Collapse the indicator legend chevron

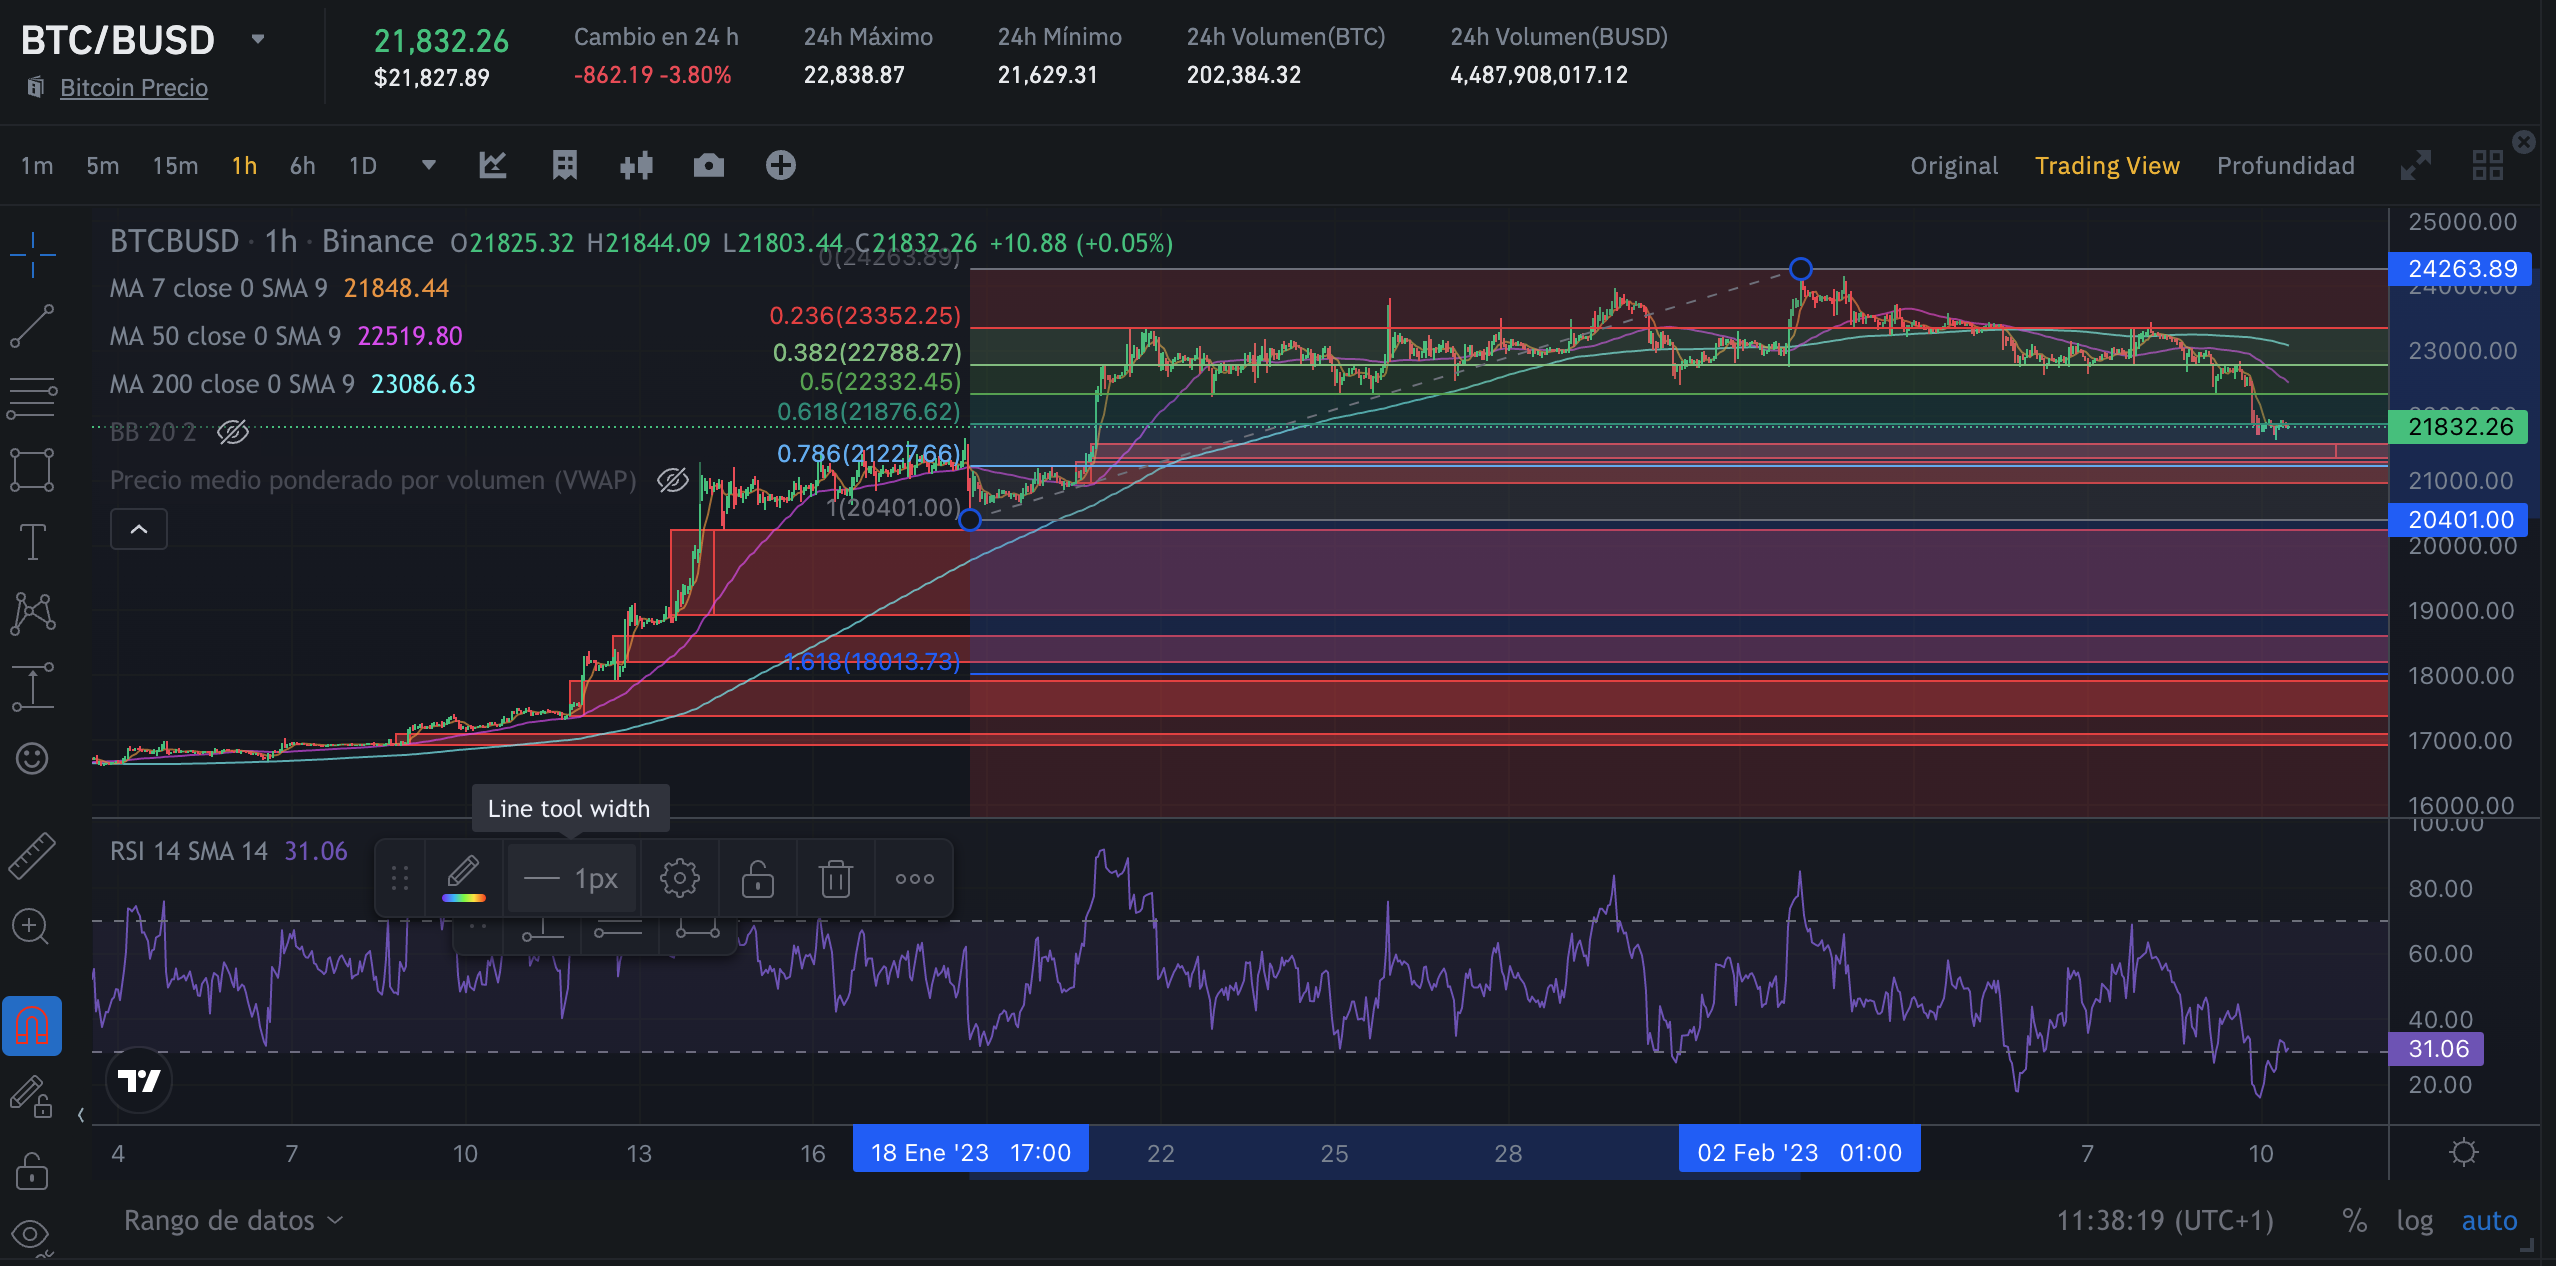click(139, 529)
